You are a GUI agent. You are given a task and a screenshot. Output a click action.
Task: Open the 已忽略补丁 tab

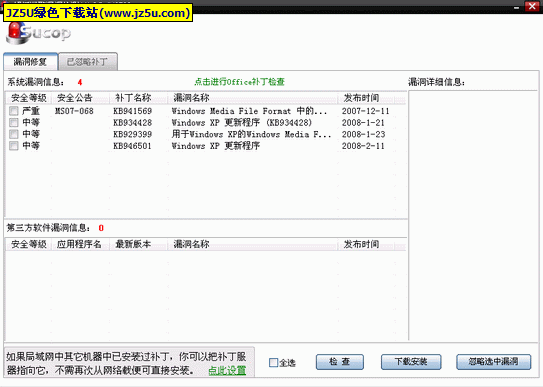[88, 62]
